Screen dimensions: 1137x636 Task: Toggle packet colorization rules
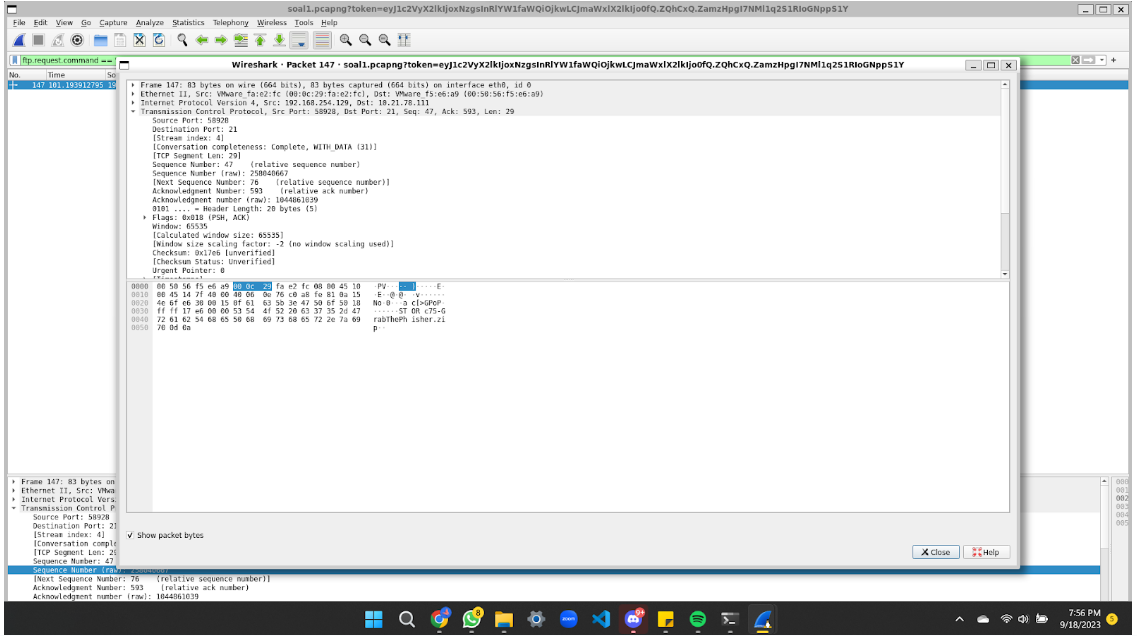322,41
